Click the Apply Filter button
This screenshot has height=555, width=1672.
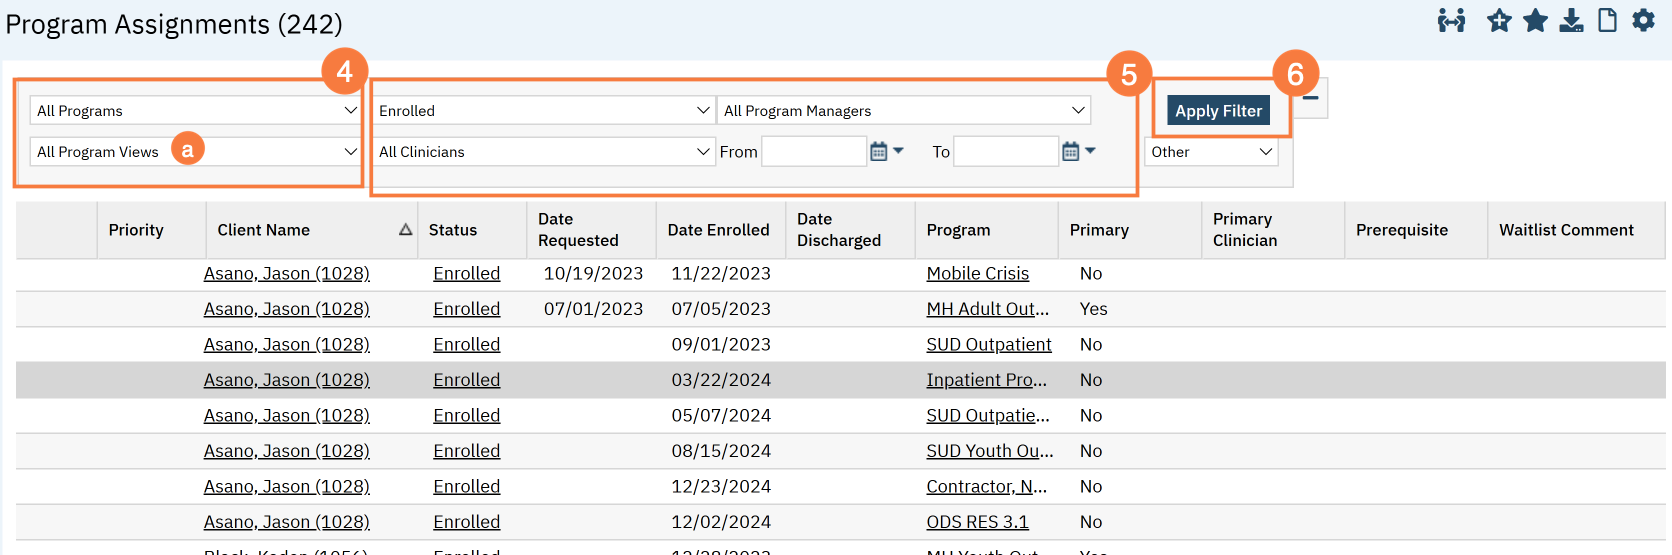[1218, 111]
